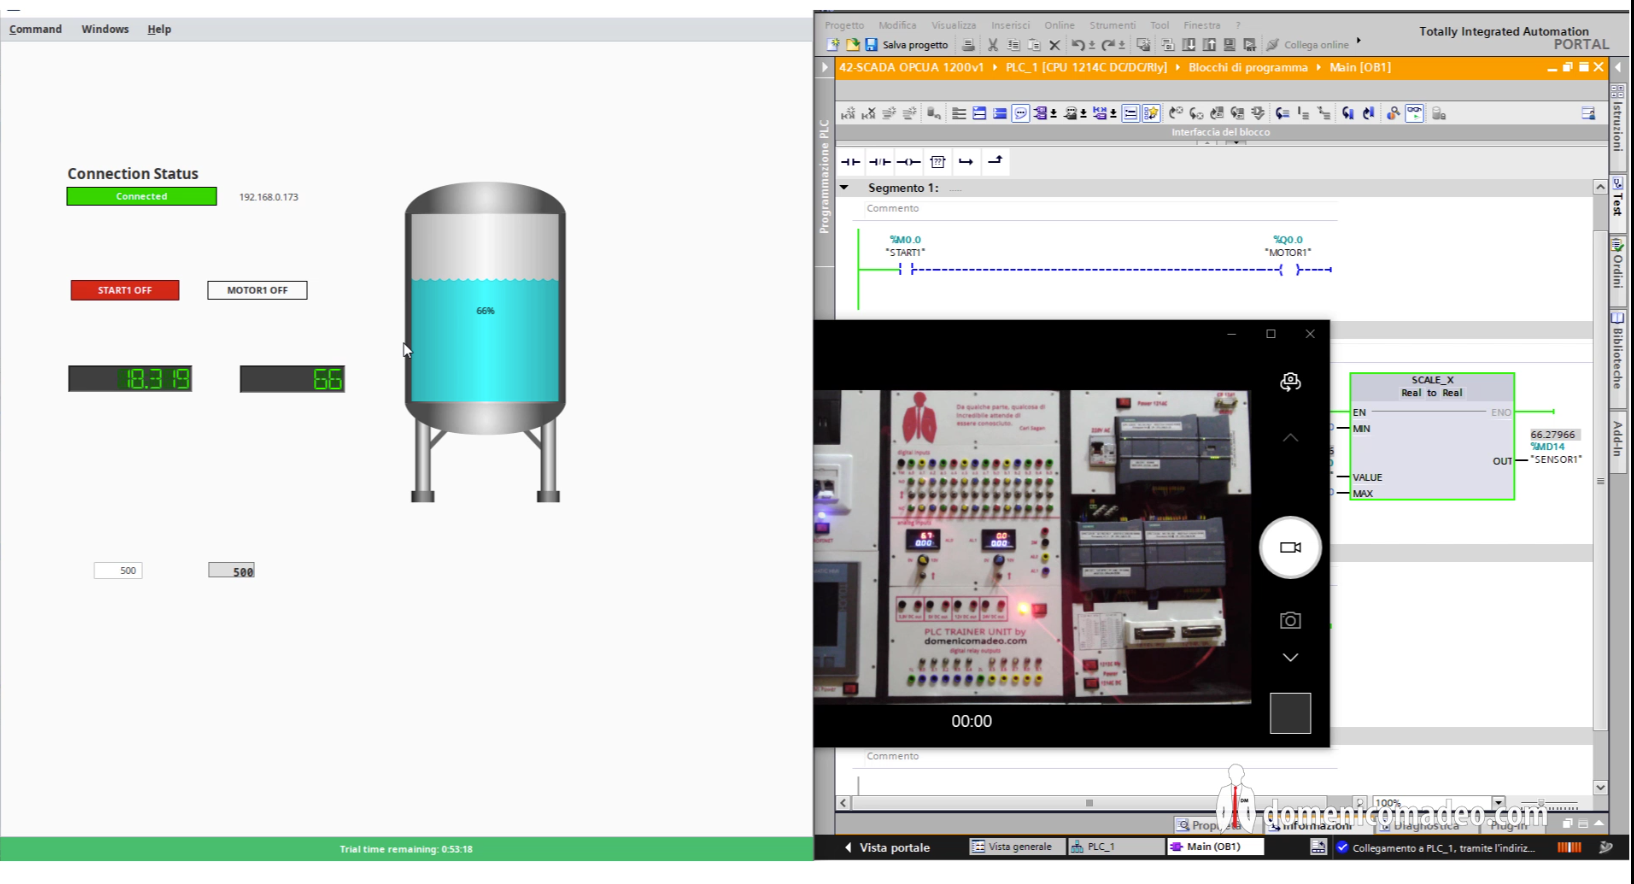Click the video record button in Camera app
1634x884 pixels.
point(1290,547)
